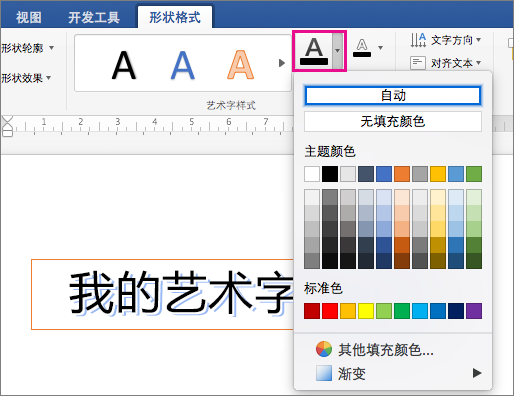514x396 pixels.
Task: Apply the blue WordArt style A
Action: [x=183, y=65]
